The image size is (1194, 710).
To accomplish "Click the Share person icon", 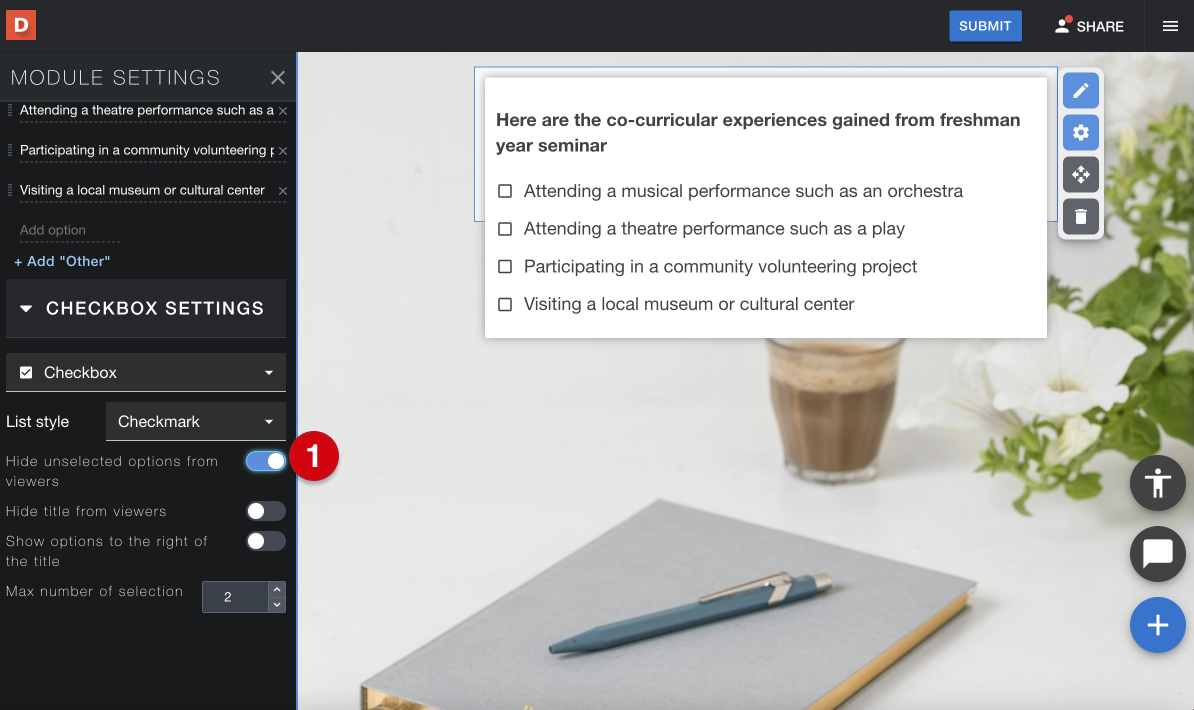I will coord(1062,26).
